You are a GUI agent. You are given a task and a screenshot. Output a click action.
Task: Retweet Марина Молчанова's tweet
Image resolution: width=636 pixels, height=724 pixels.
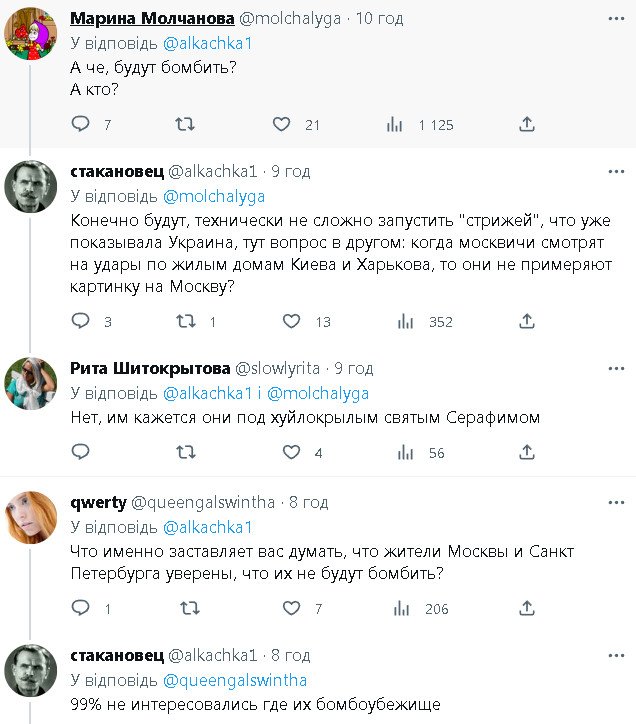185,124
